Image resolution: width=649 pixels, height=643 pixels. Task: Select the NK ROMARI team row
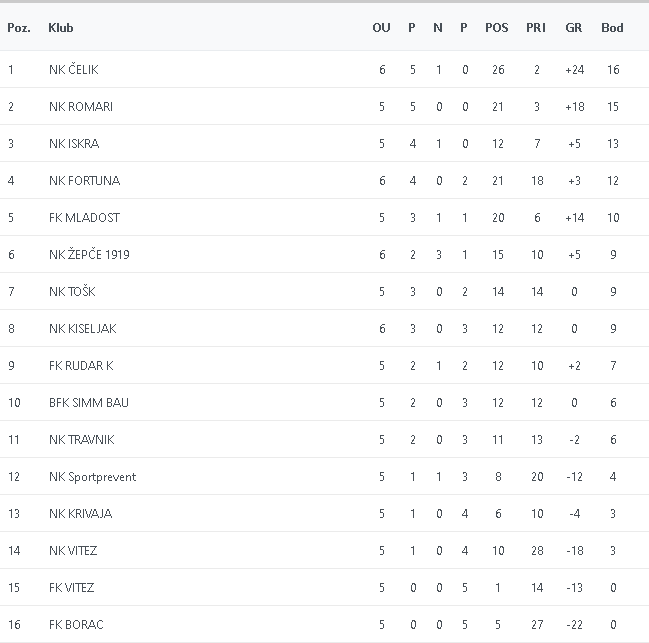(80, 107)
